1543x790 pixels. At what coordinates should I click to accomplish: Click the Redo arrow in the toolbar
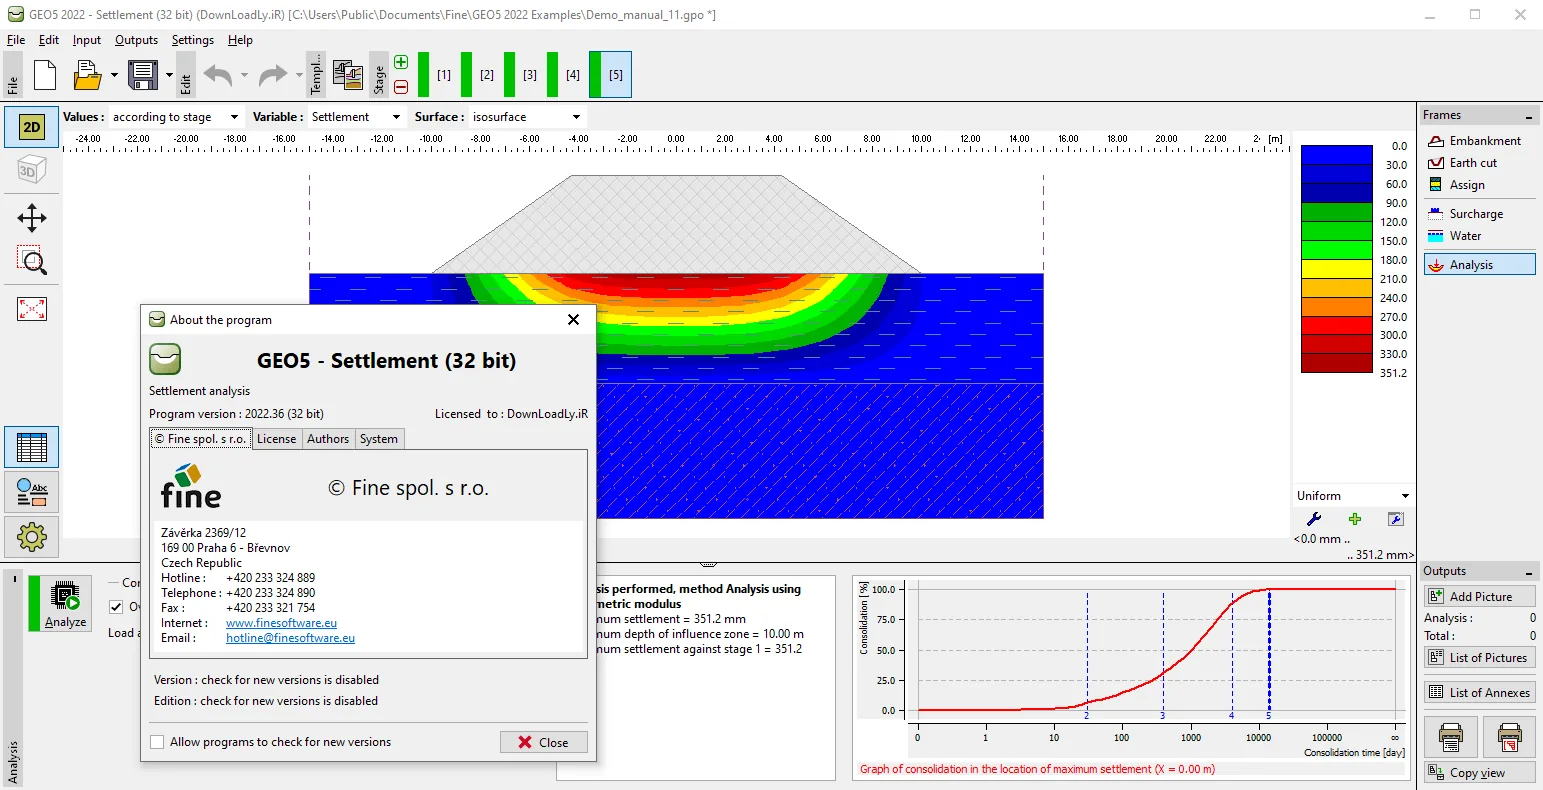272,75
